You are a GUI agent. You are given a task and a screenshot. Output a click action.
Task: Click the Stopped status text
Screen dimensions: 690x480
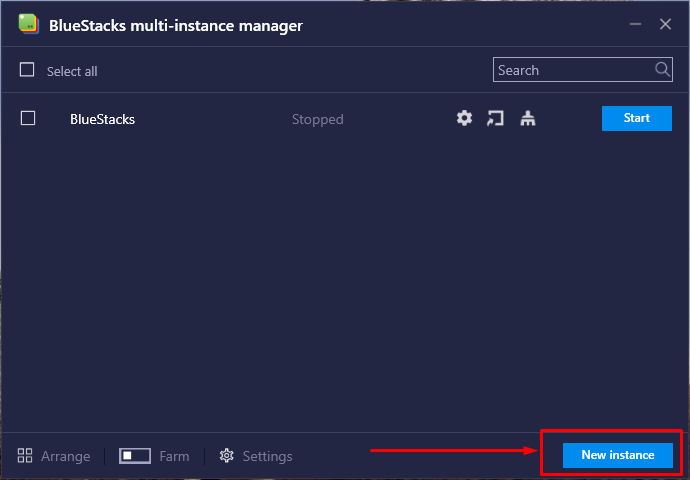click(x=318, y=119)
